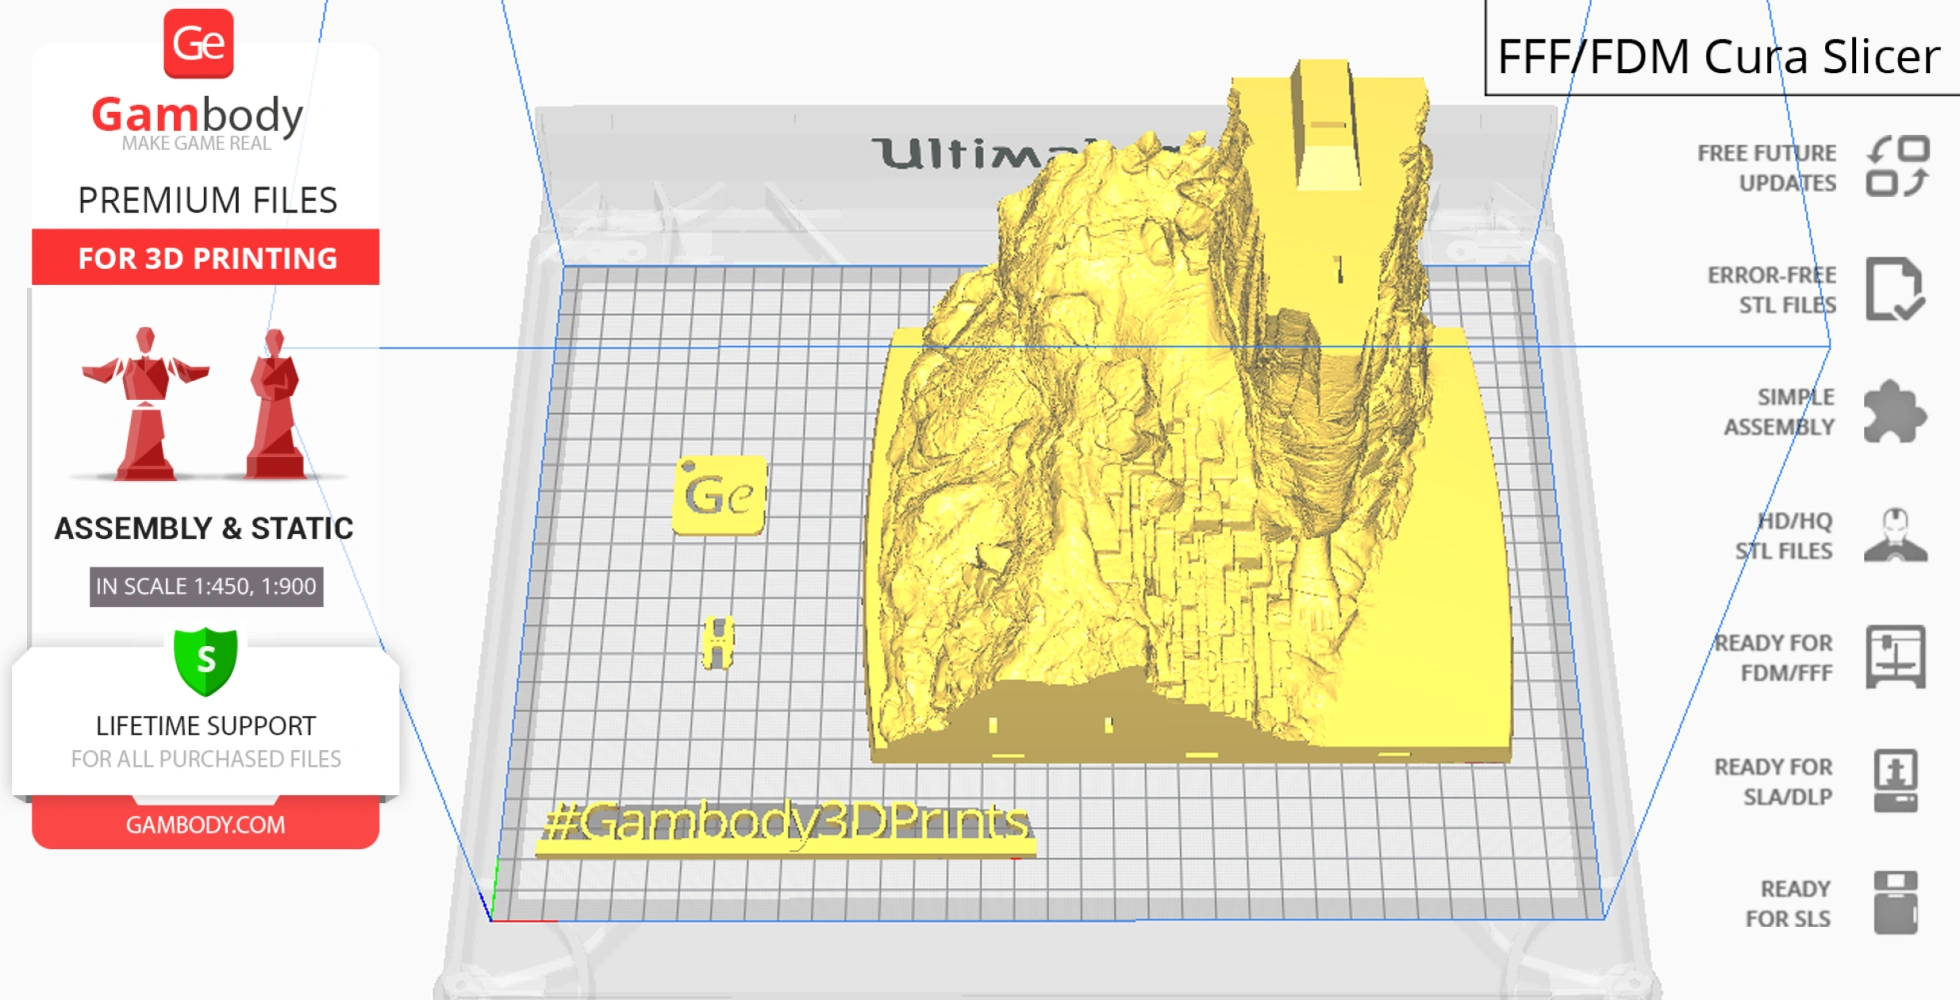Expand the Assembly & Static options

[204, 528]
